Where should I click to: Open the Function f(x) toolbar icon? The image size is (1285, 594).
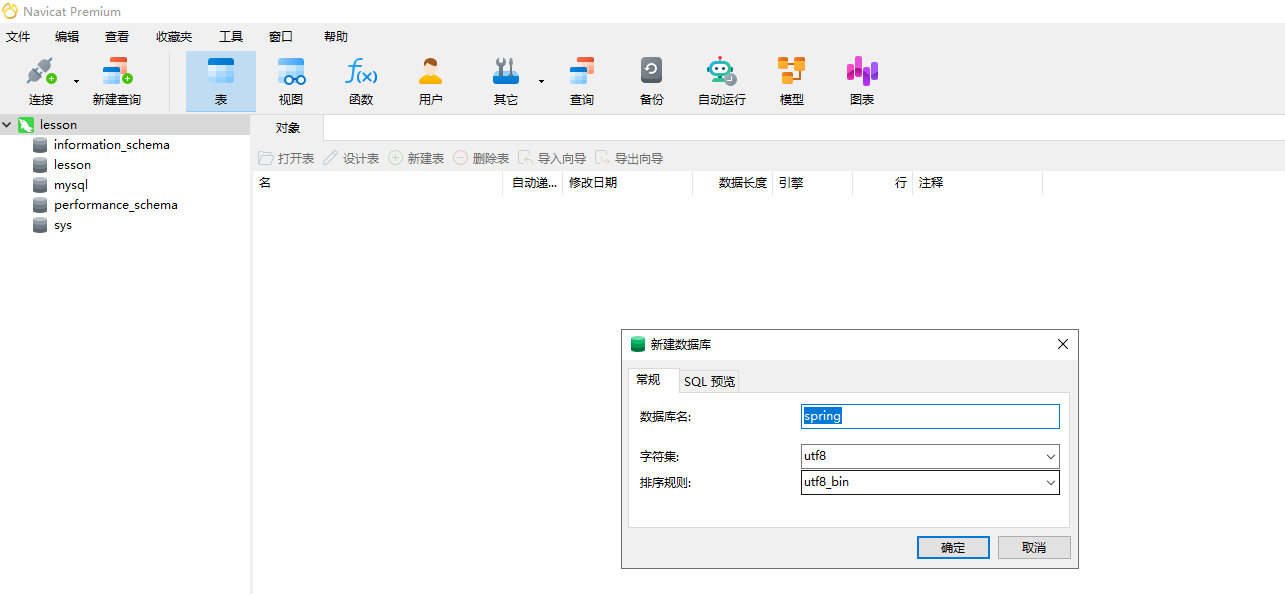(x=361, y=81)
